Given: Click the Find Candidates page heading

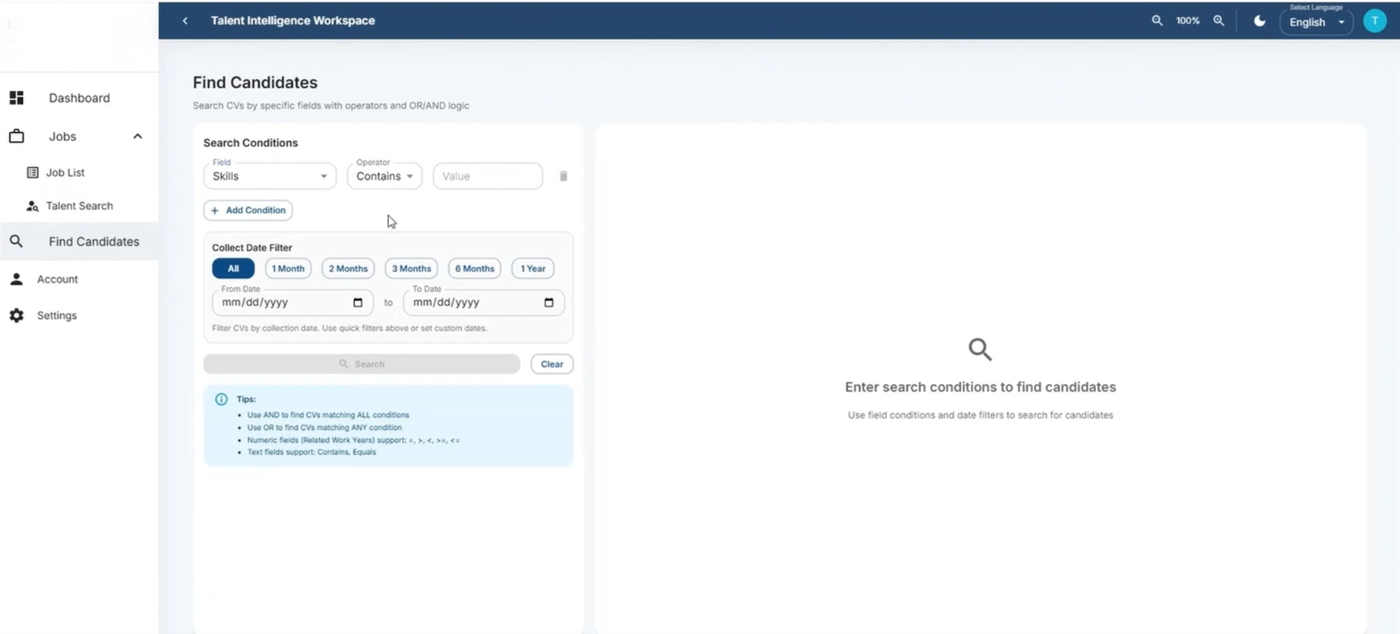Looking at the screenshot, I should pos(255,83).
